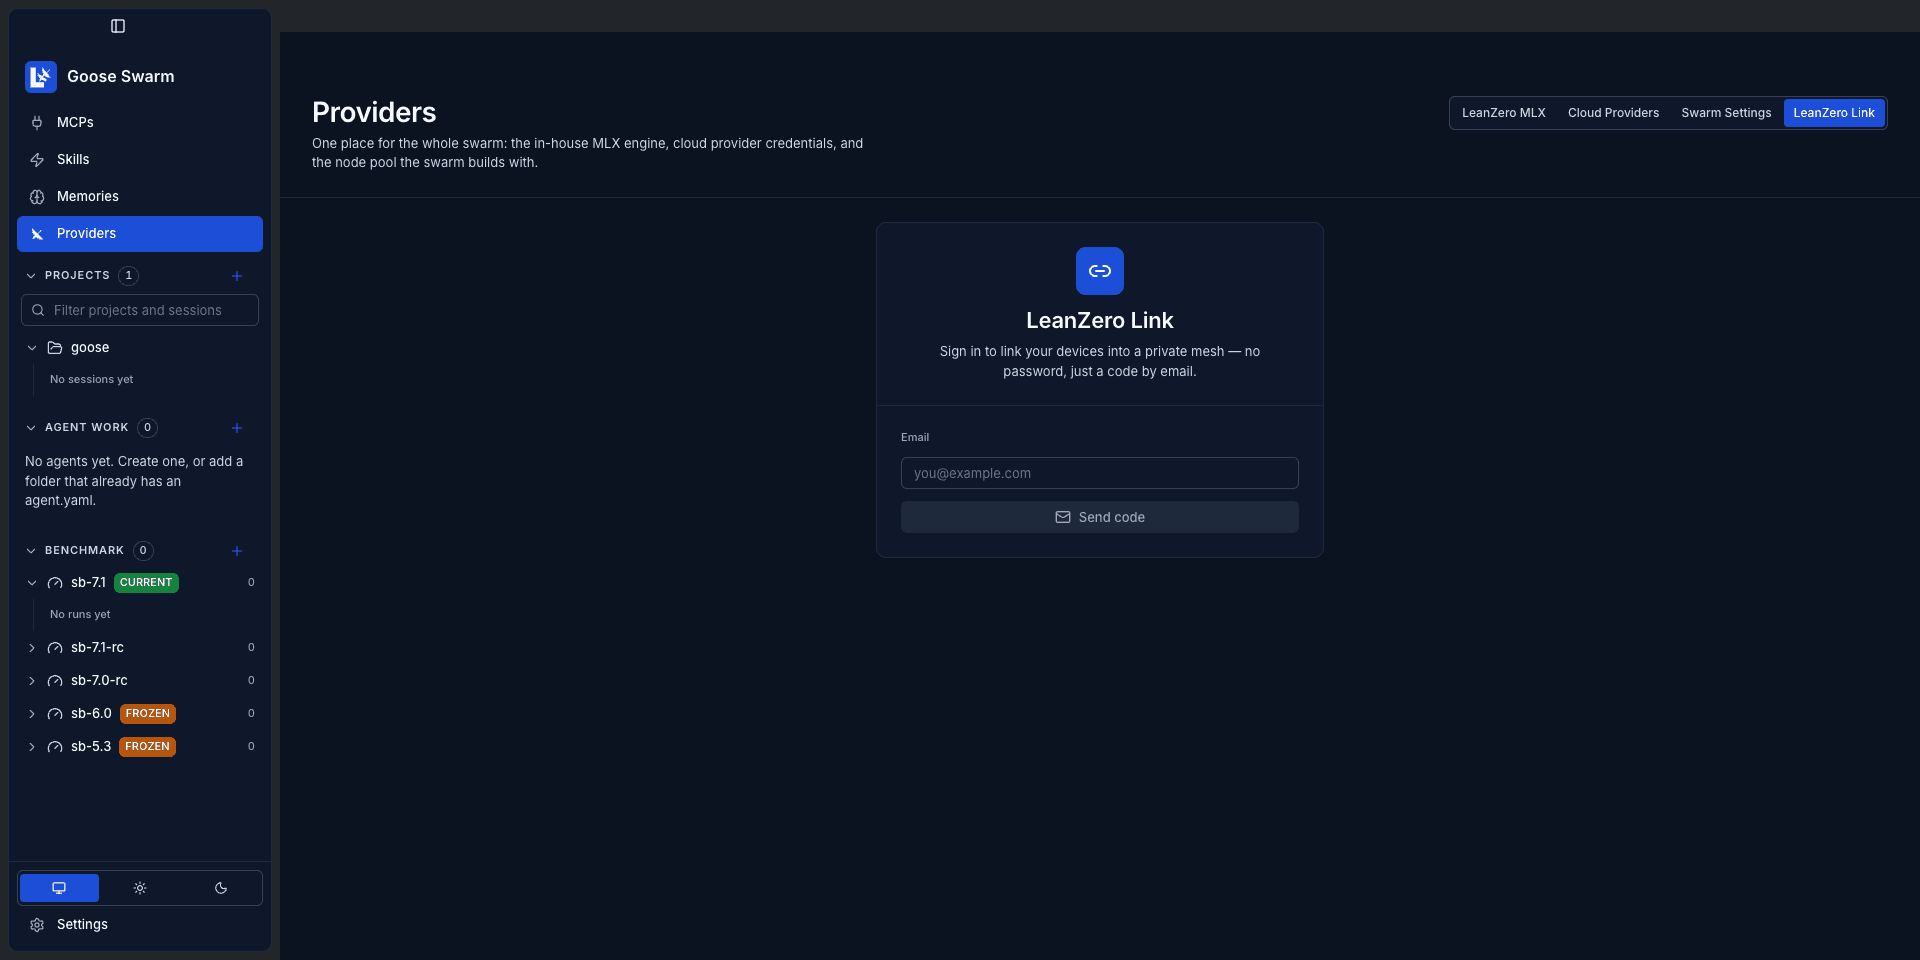This screenshot has width=1920, height=960.
Task: Click the search icon in filter box
Action: 38,311
